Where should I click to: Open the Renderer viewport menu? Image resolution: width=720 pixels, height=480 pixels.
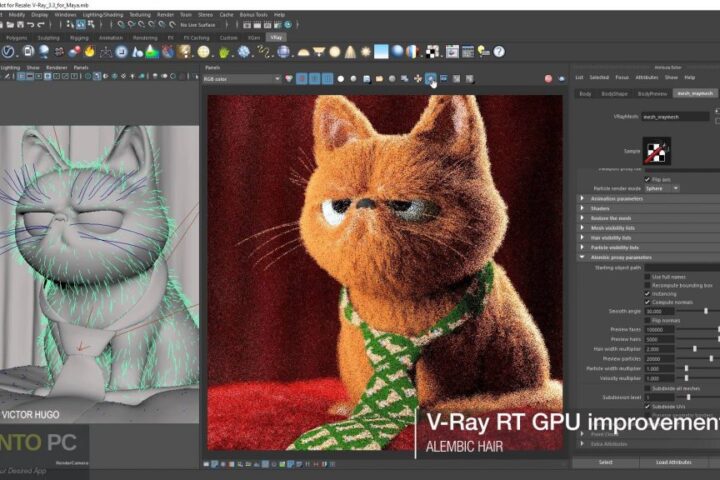tap(56, 68)
